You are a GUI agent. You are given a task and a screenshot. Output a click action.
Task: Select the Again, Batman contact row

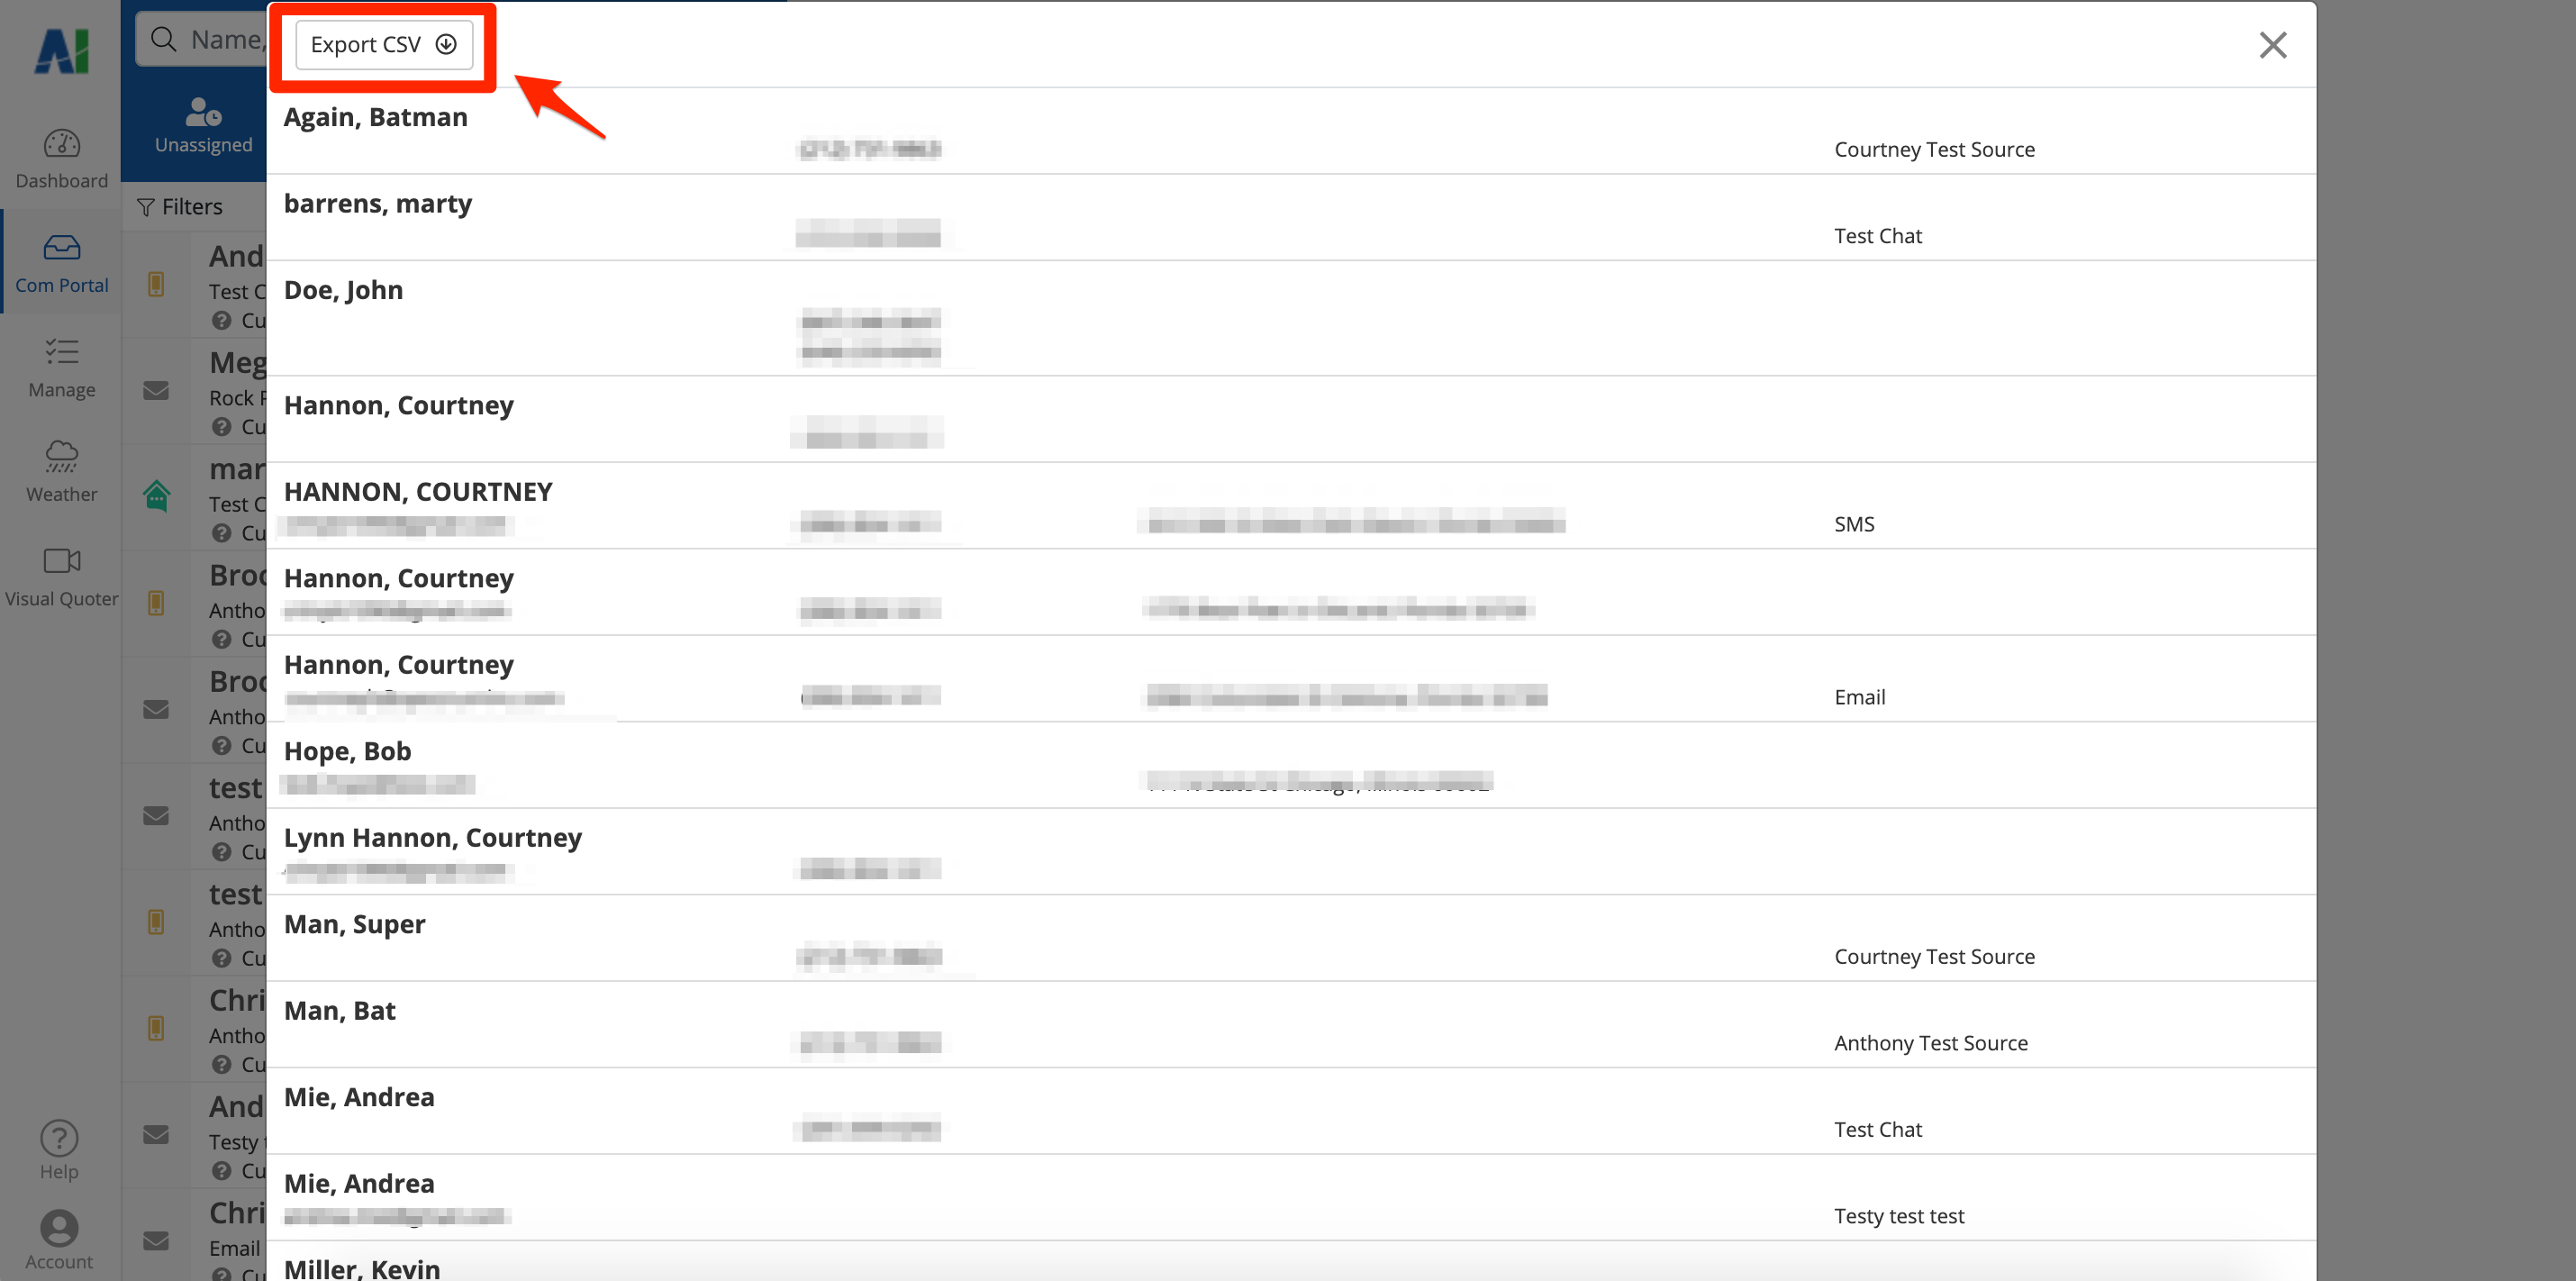pyautogui.click(x=375, y=117)
